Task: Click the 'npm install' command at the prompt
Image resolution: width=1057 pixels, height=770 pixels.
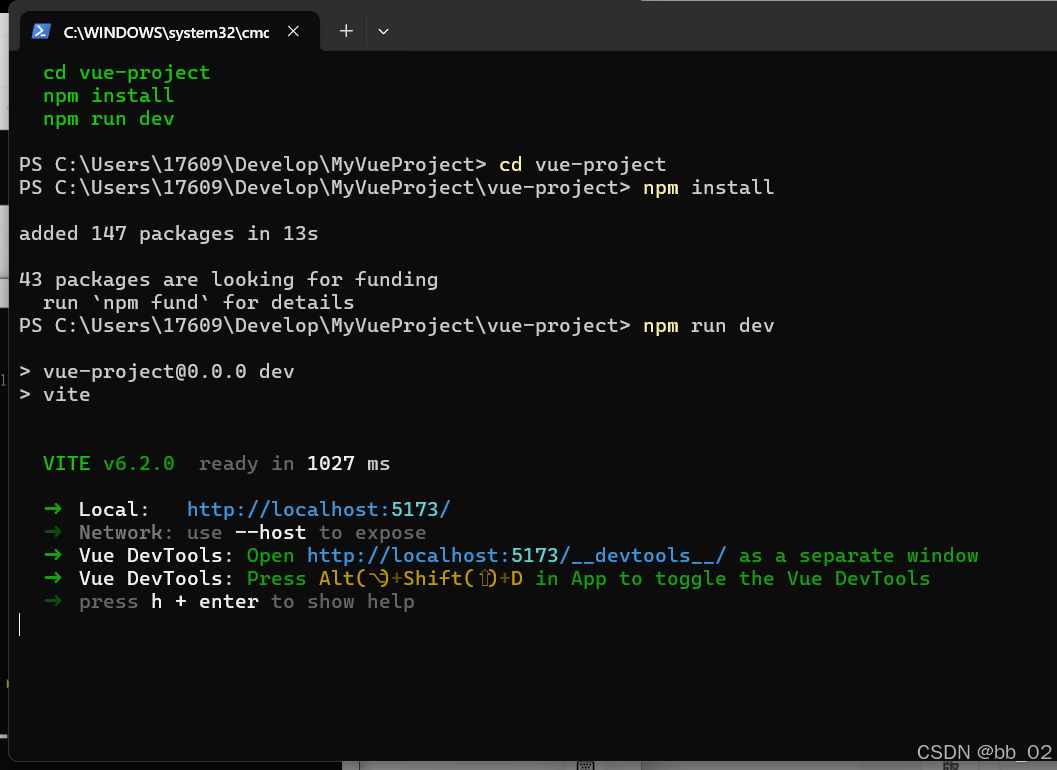Action: (708, 187)
